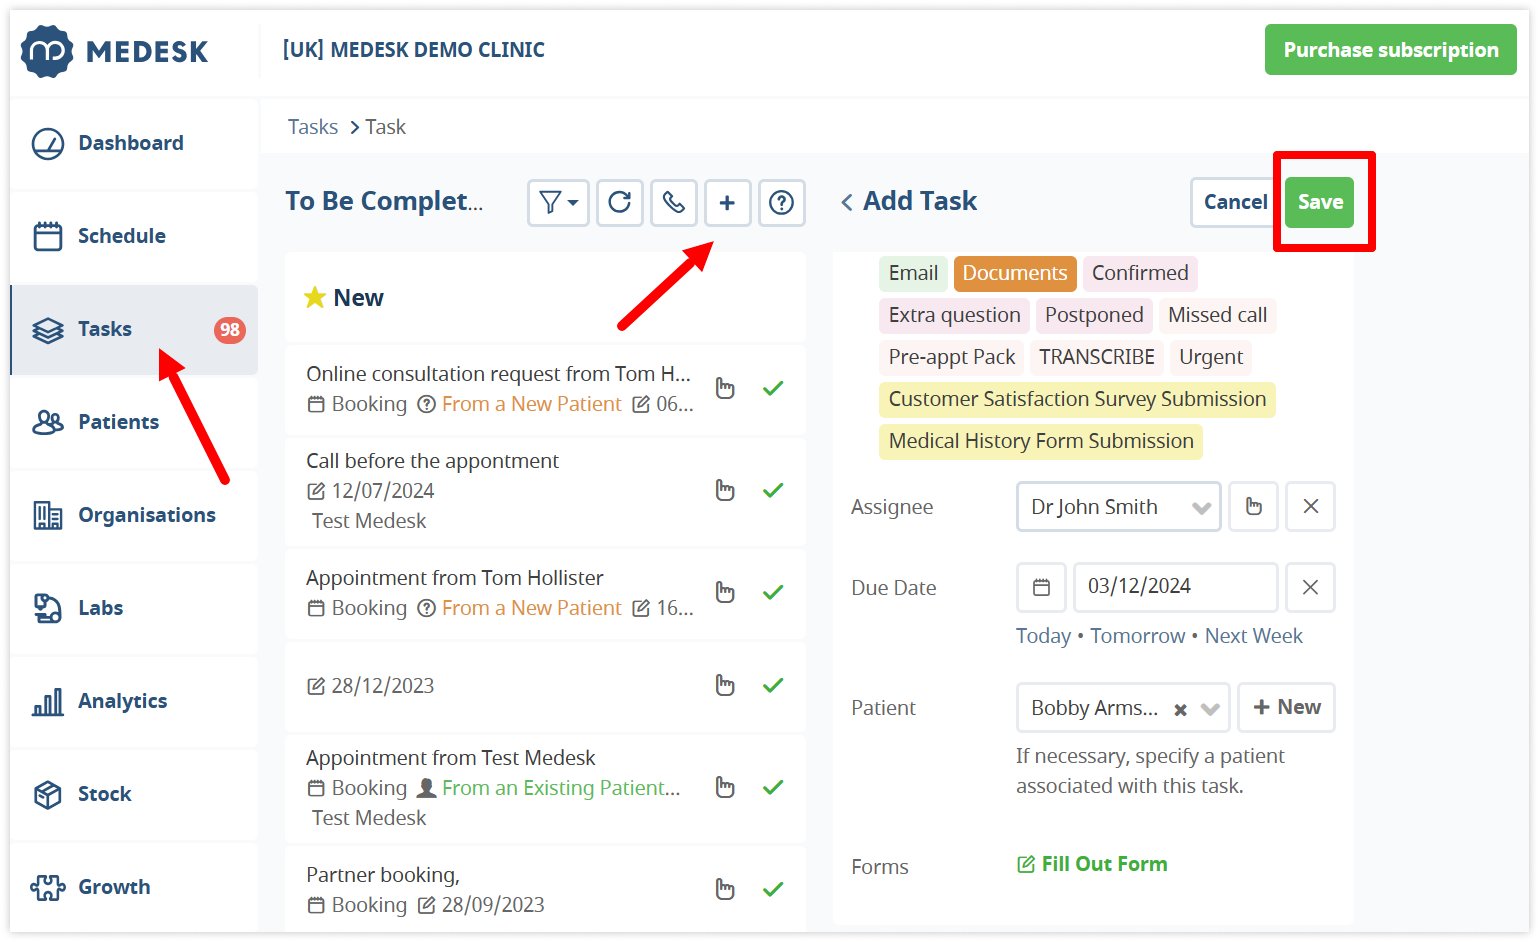Screen dimensions: 1539x942
Task: Open the filter dropdown in tasks toolbar
Action: 558,203
